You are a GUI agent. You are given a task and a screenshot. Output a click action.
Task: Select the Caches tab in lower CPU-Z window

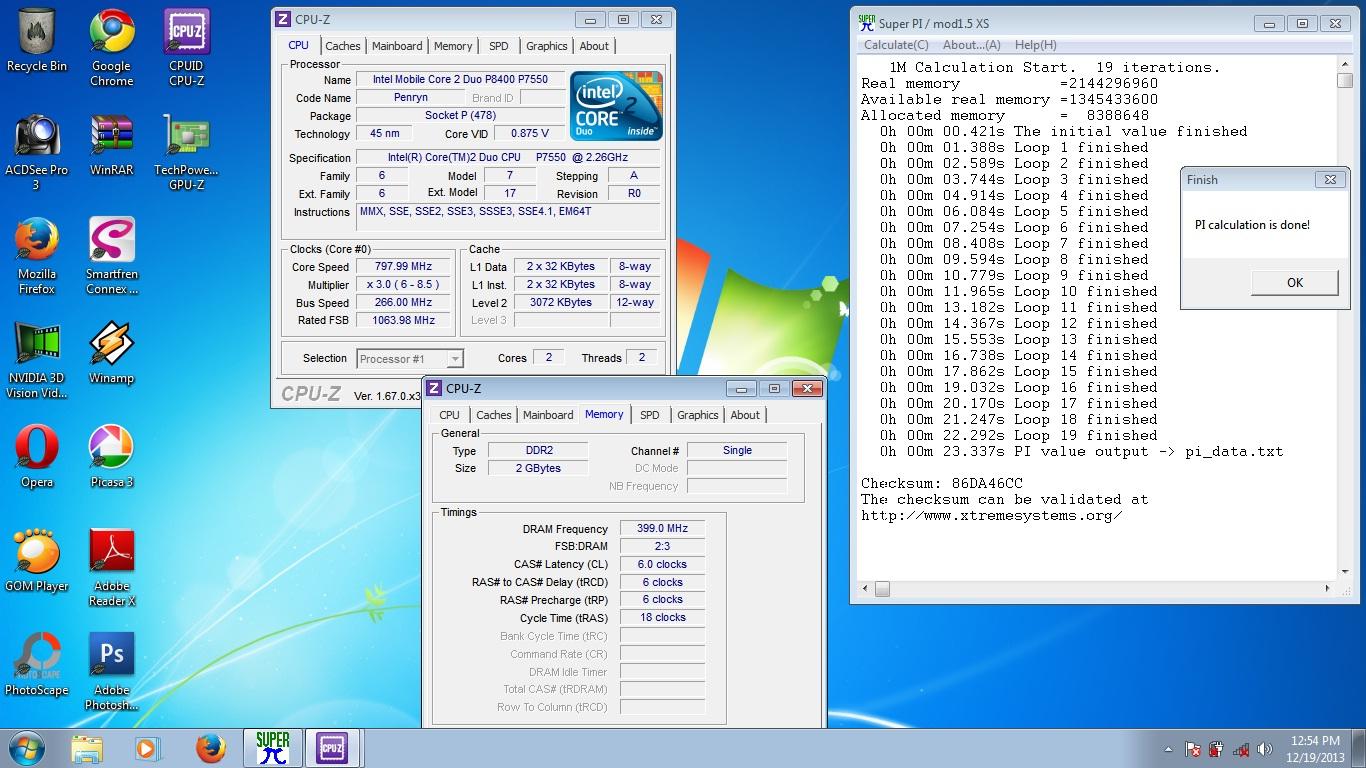(494, 415)
